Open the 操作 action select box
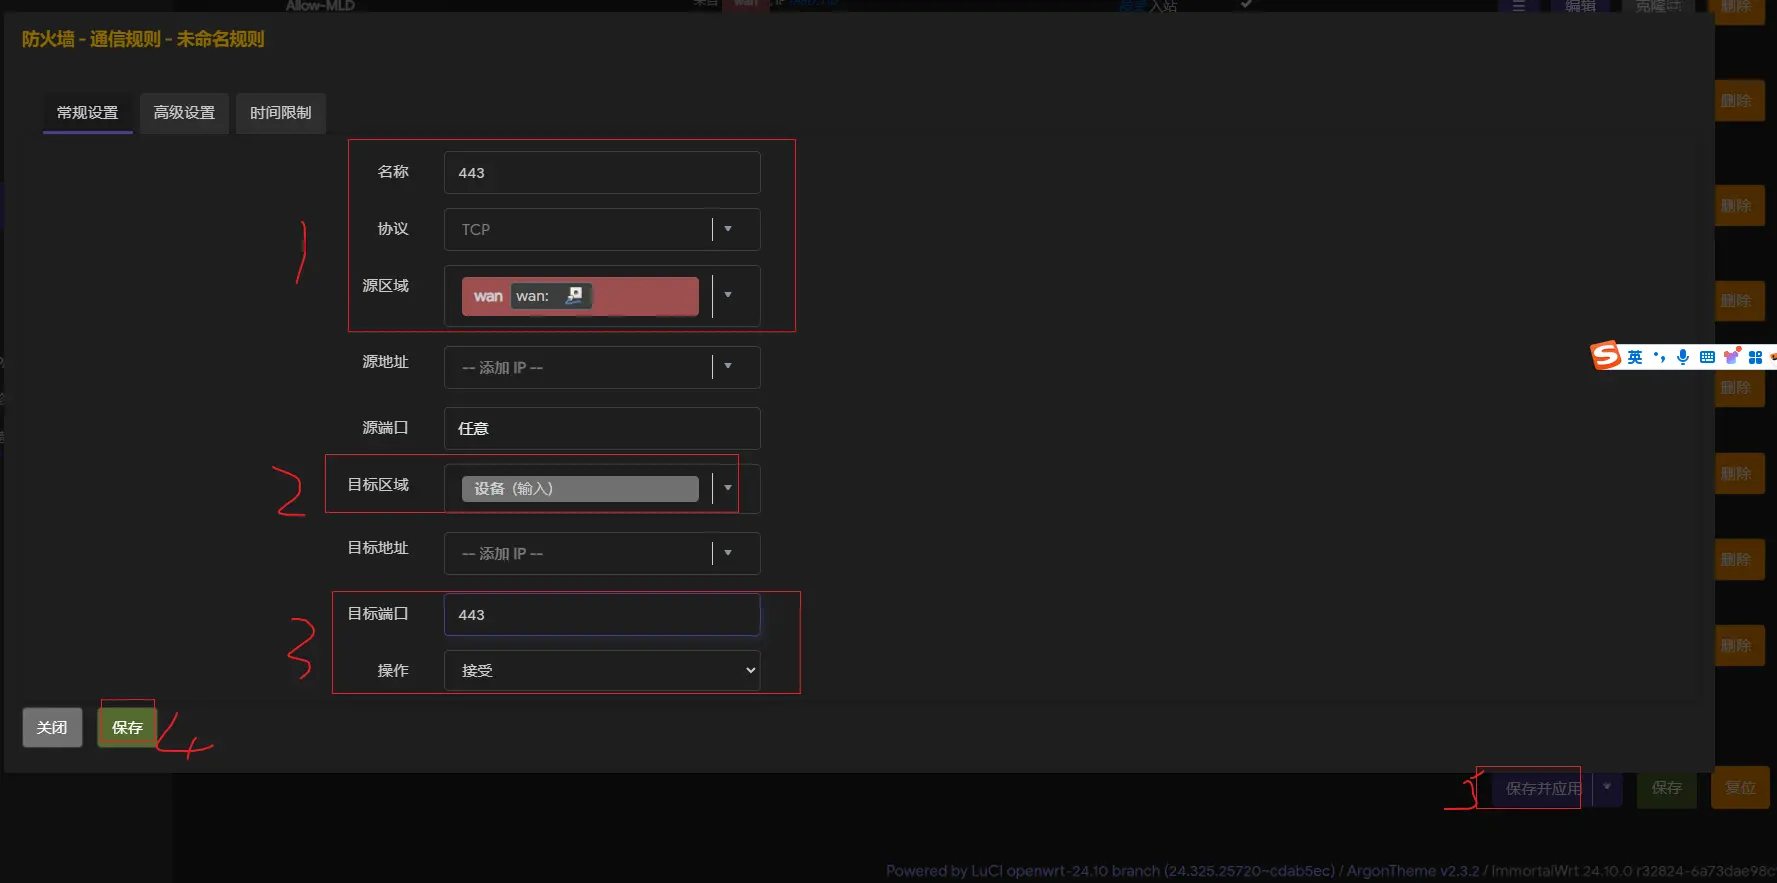The image size is (1777, 883). click(601, 671)
